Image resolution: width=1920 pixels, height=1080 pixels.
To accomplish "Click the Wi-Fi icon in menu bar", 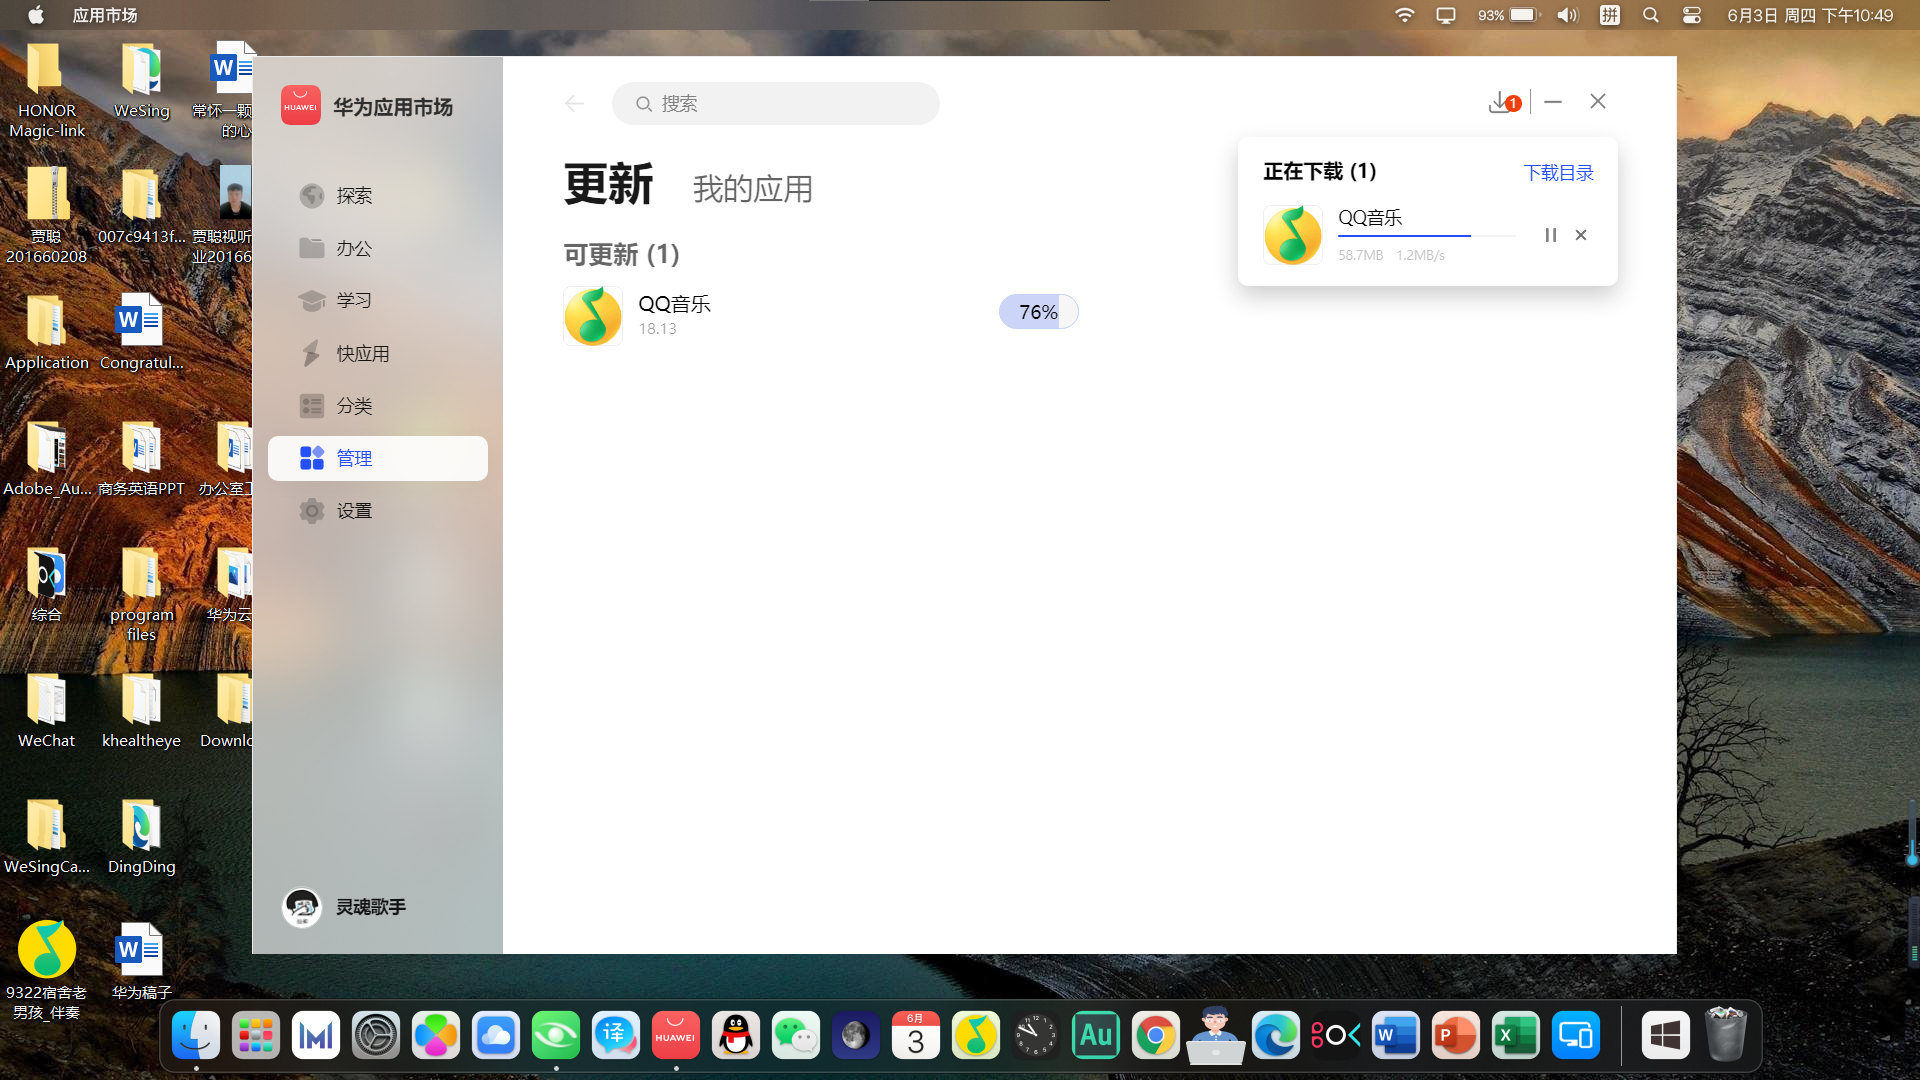I will pyautogui.click(x=1405, y=15).
